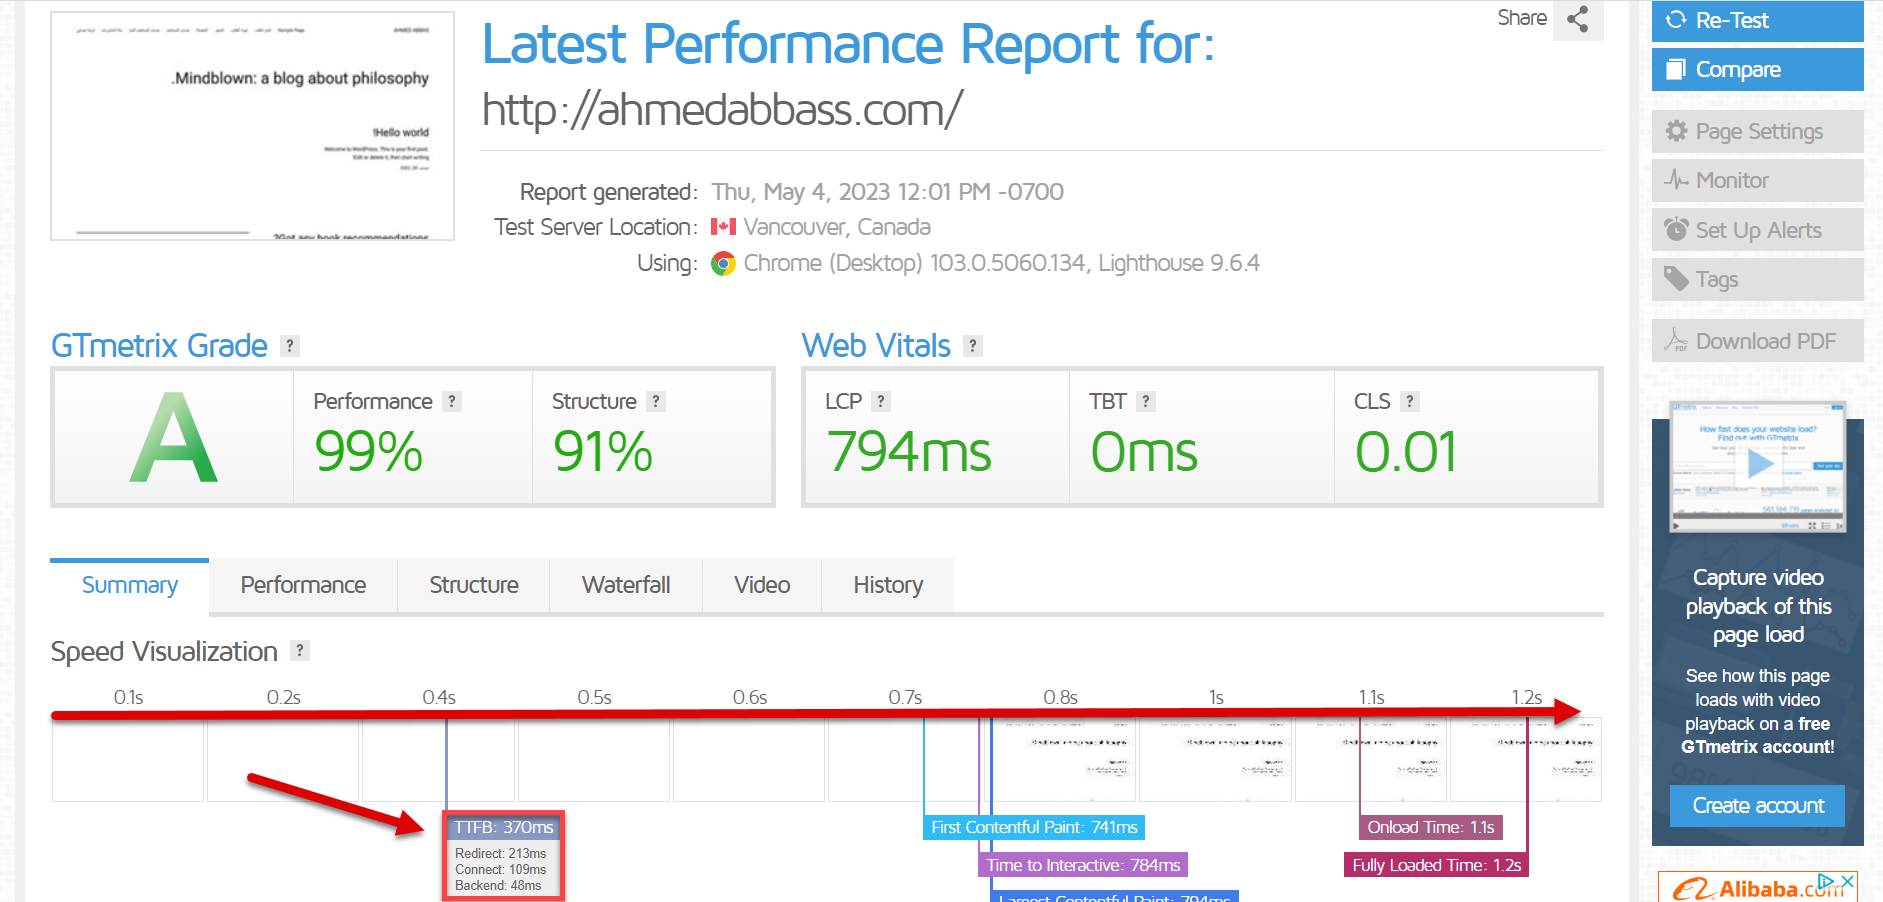Click the Fully Loaded Time: 1.2s marker
This screenshot has width=1883, height=902.
point(1436,865)
